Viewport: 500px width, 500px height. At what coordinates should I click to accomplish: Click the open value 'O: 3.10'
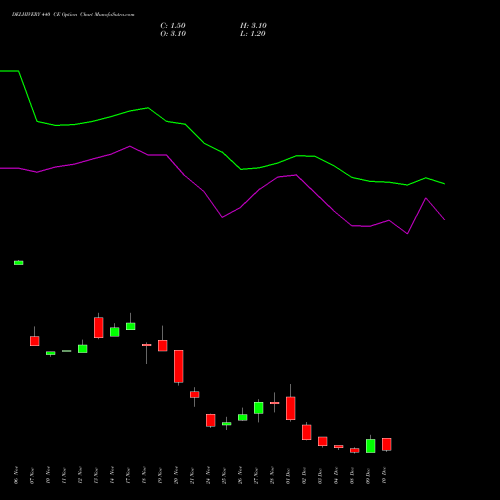(x=173, y=34)
